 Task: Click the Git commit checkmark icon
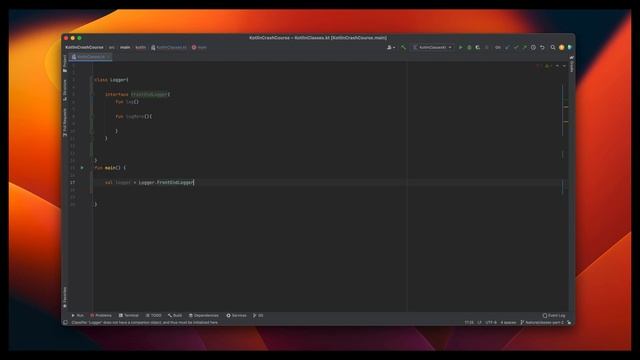click(x=516, y=47)
